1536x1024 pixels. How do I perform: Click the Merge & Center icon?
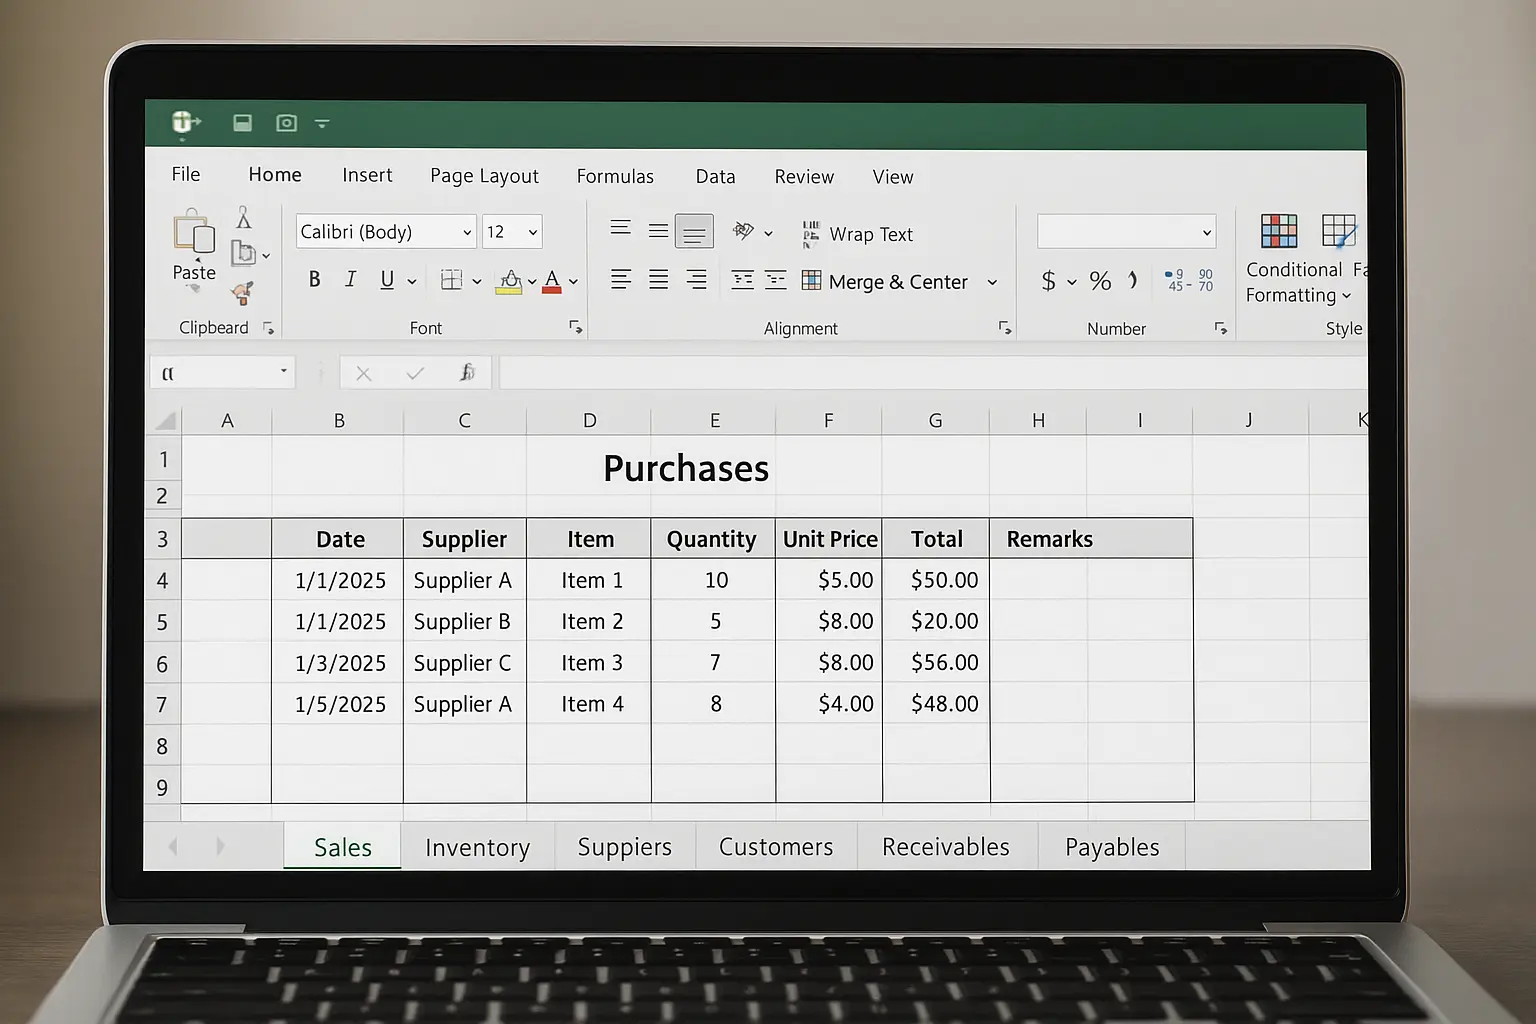(811, 281)
